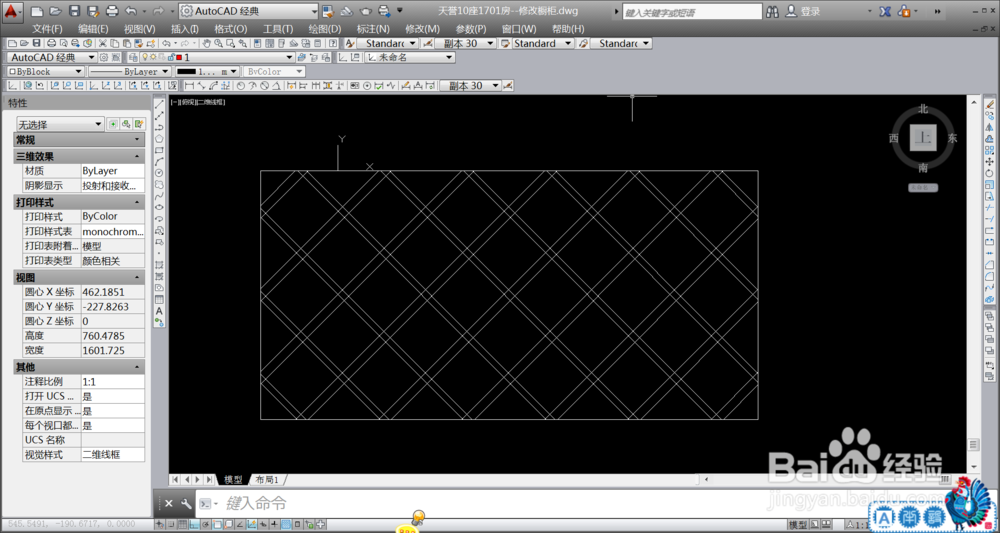
Task: Click the 二维线框 visual style value
Action: (113, 455)
